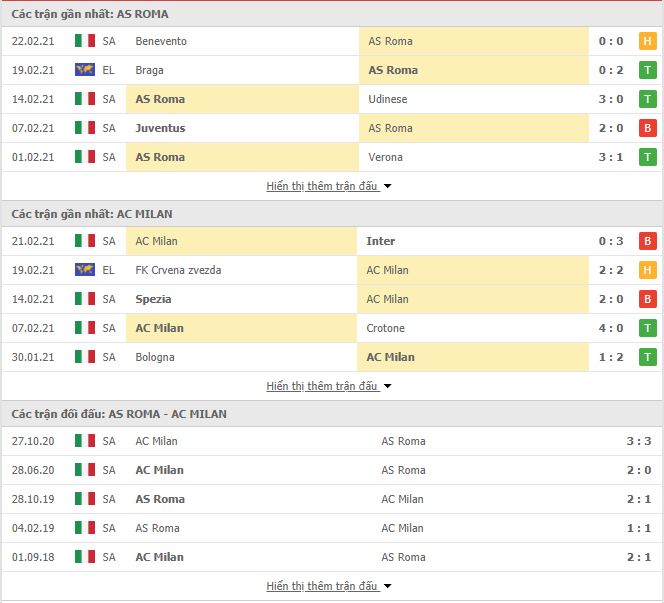Click the Spezia team name

[x=153, y=299]
